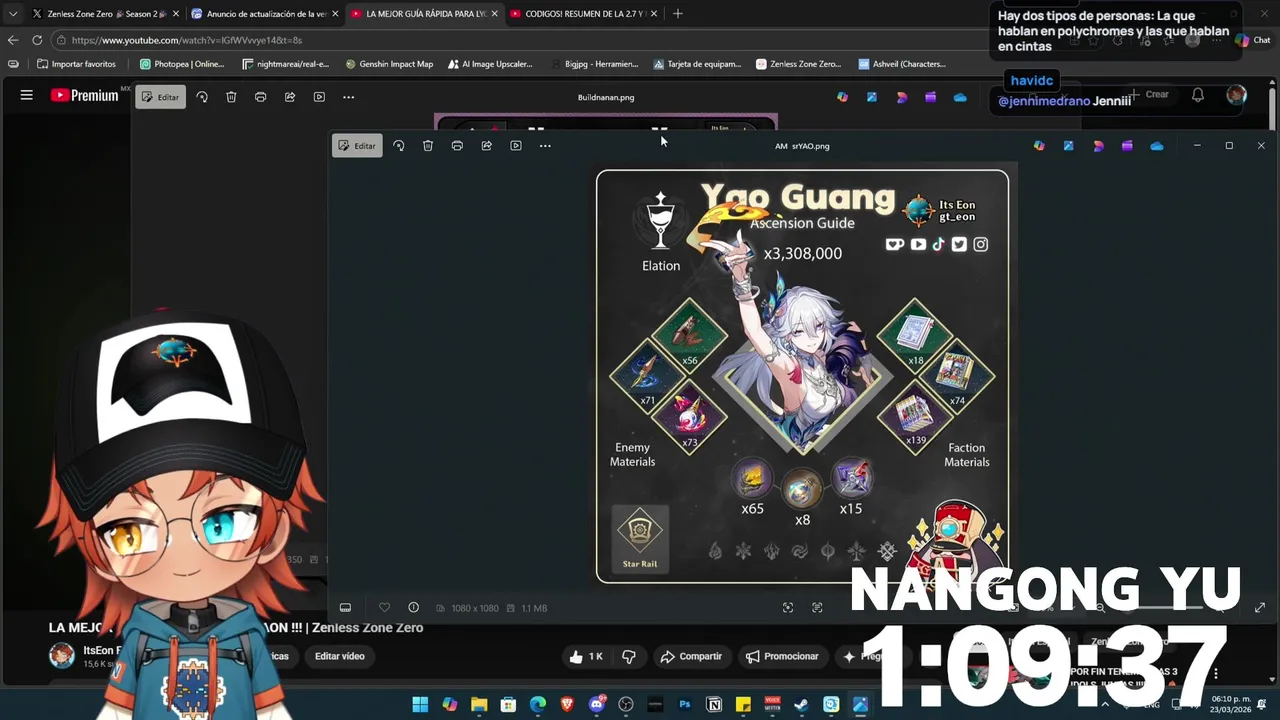Open Genshin Impact Map bookmark
This screenshot has width=1280, height=720.
pyautogui.click(x=389, y=64)
